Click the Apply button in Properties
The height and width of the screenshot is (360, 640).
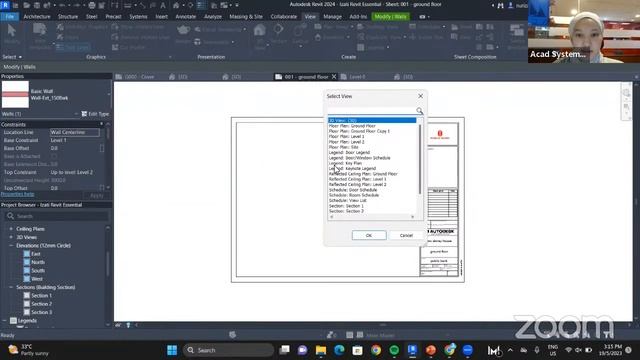97,196
